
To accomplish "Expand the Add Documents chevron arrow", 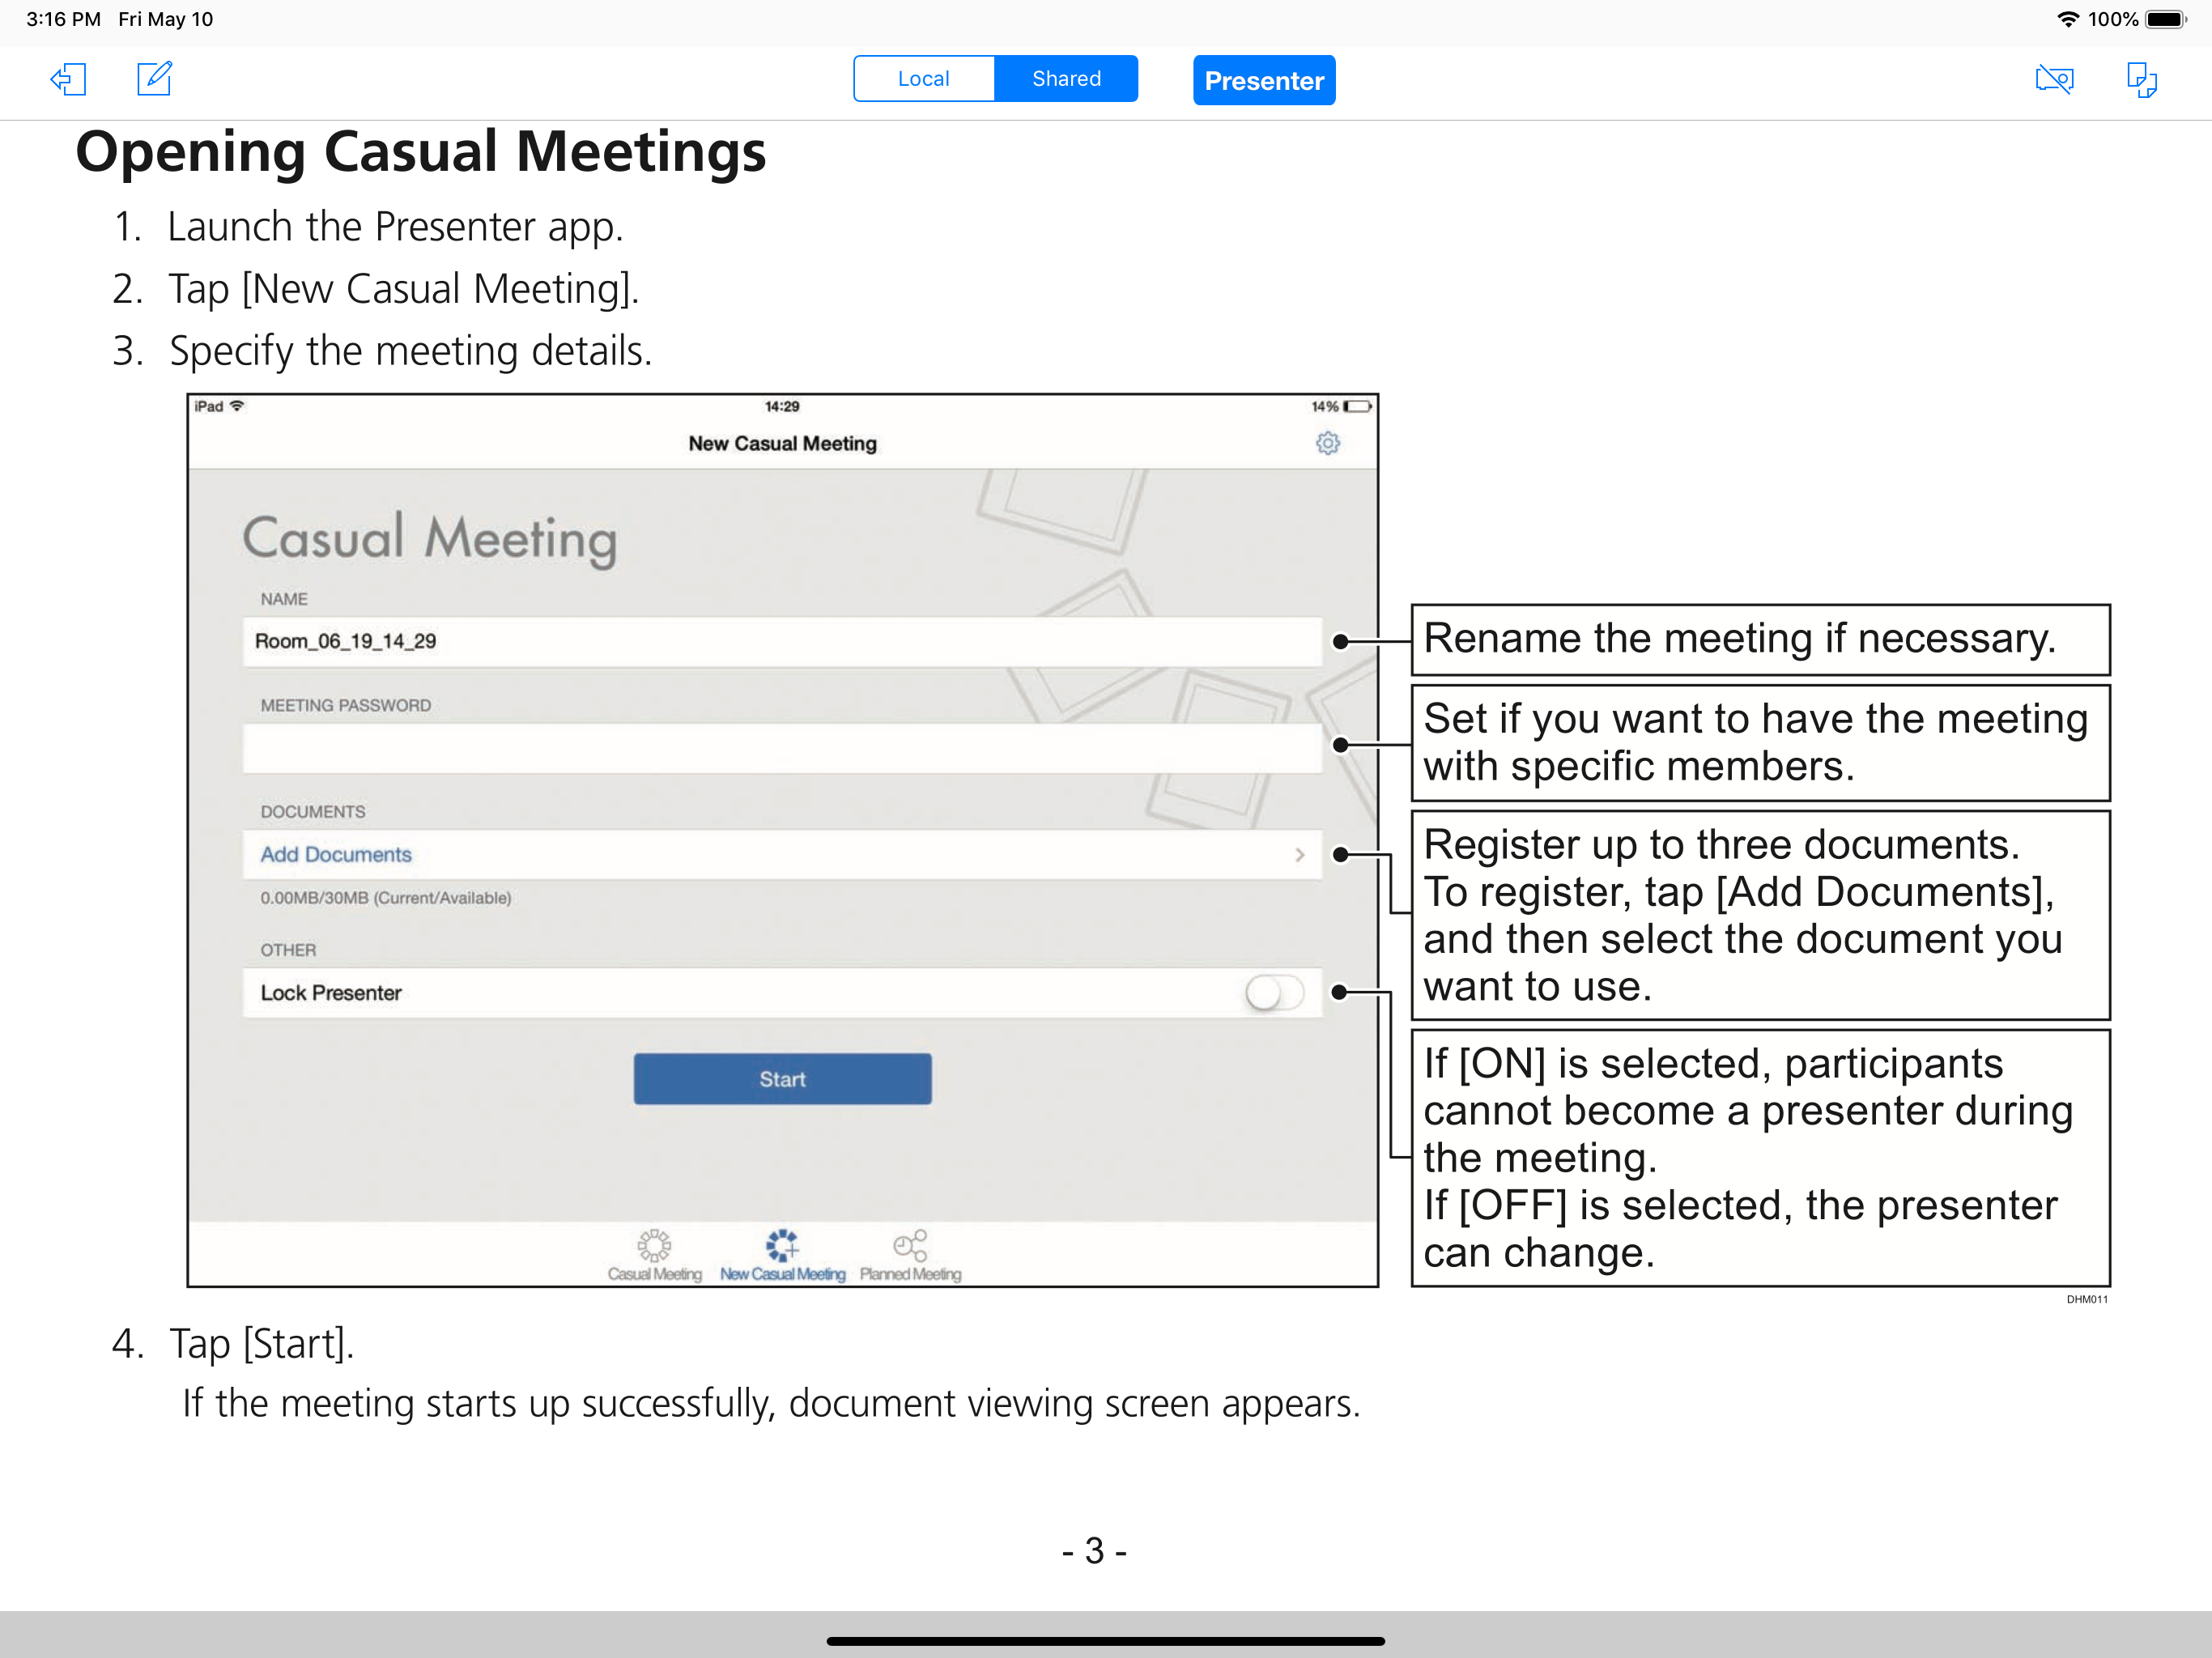I will coord(1299,855).
